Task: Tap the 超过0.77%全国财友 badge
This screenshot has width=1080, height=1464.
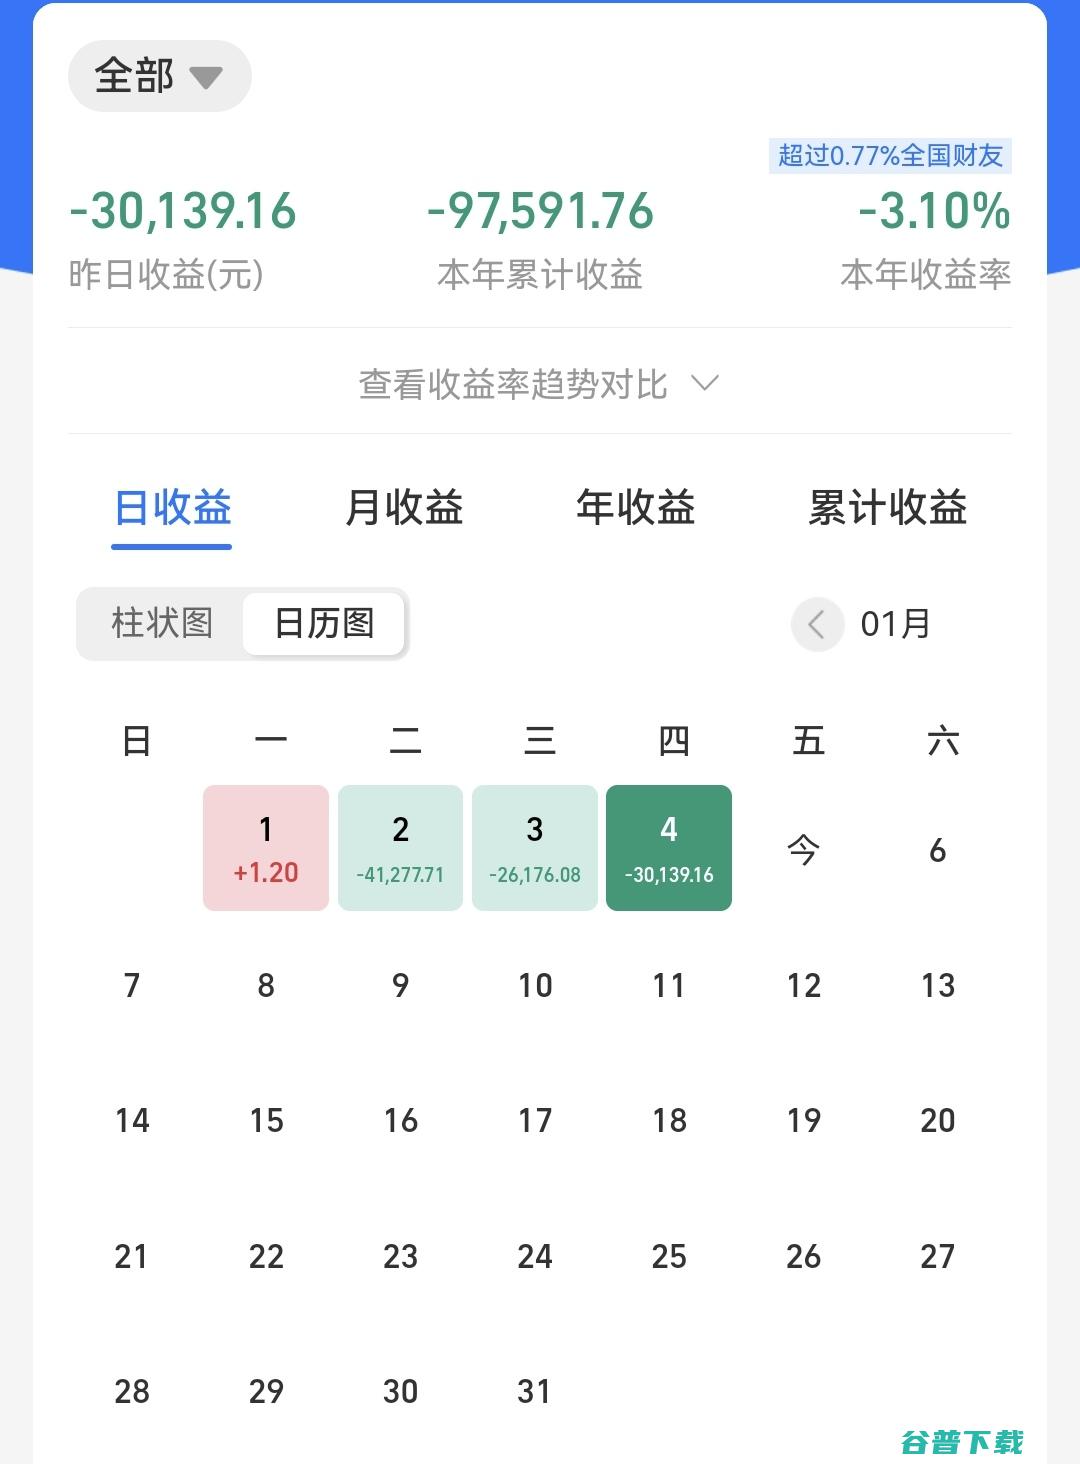Action: tap(890, 156)
